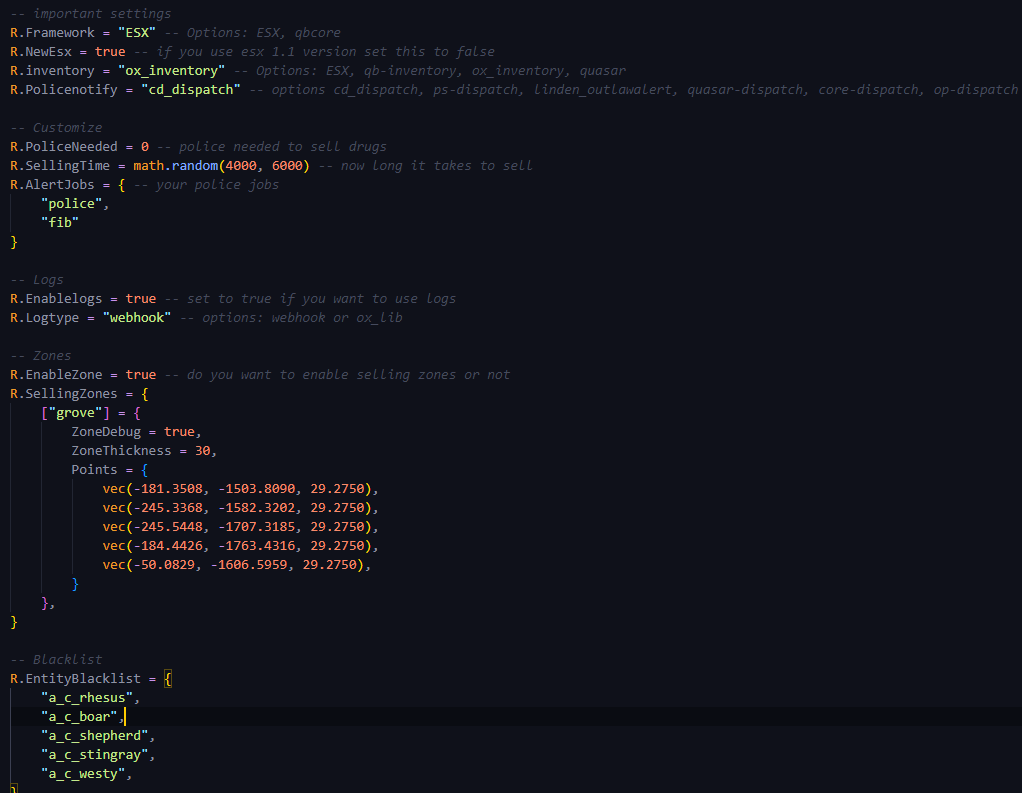Click the "a_c_westy" blacklist entry

pyautogui.click(x=83, y=773)
